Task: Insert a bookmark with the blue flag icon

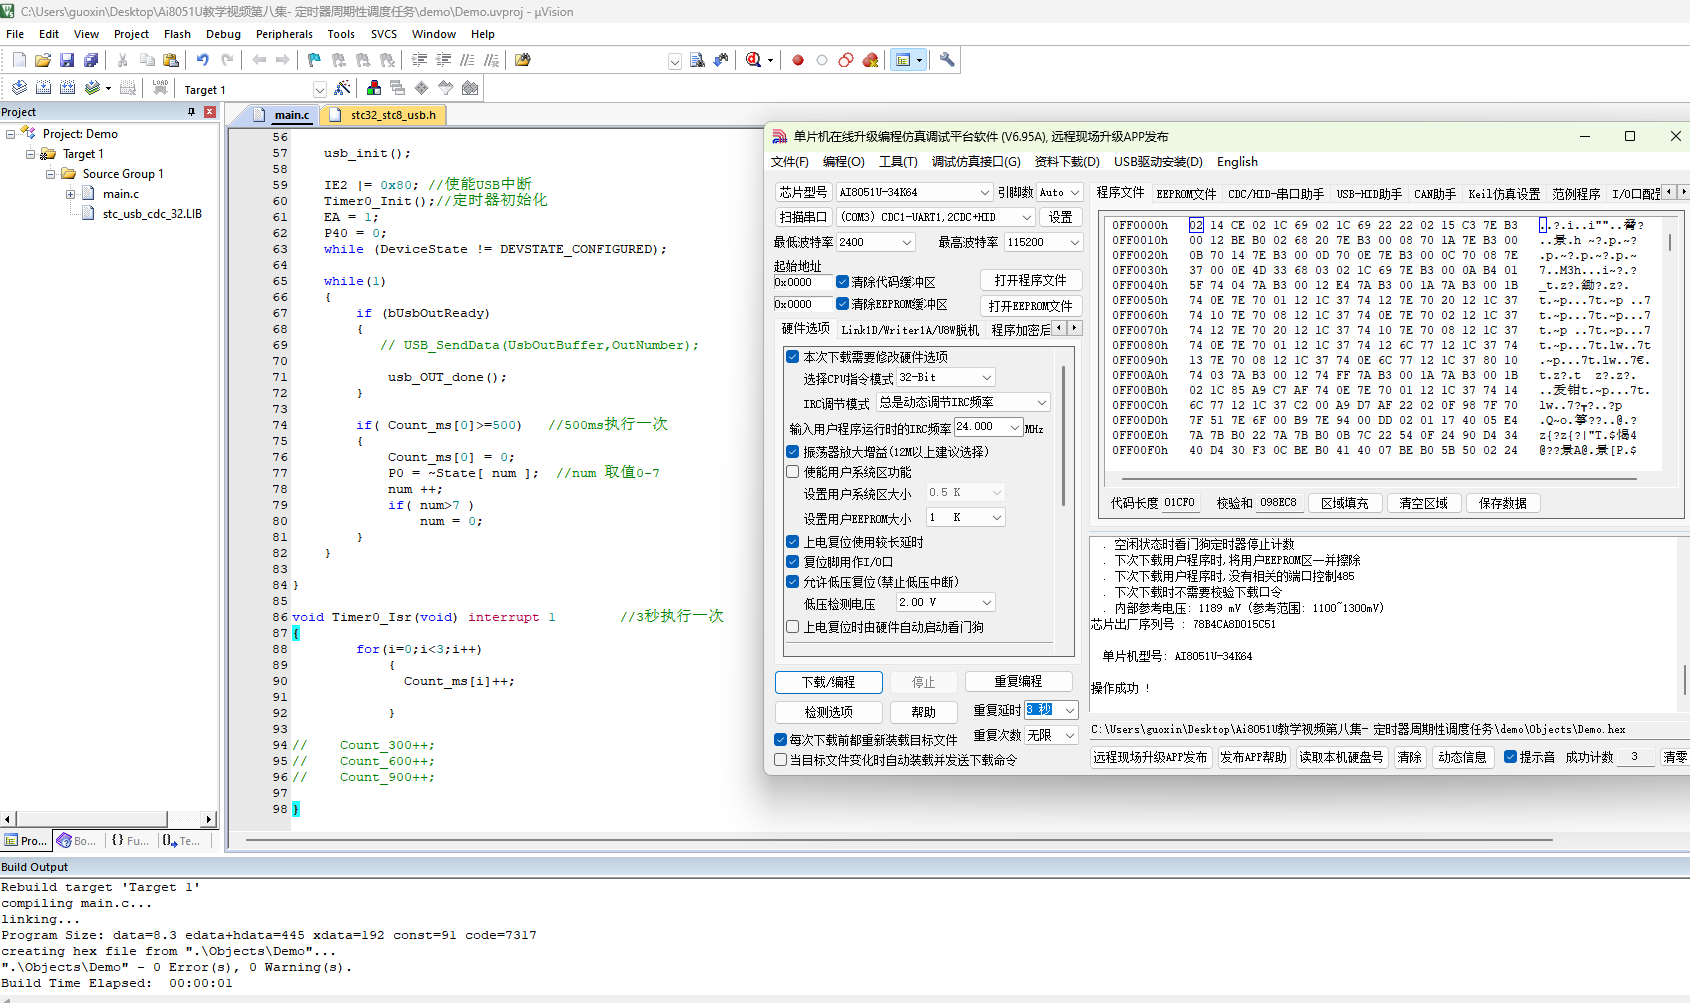Action: click(314, 60)
